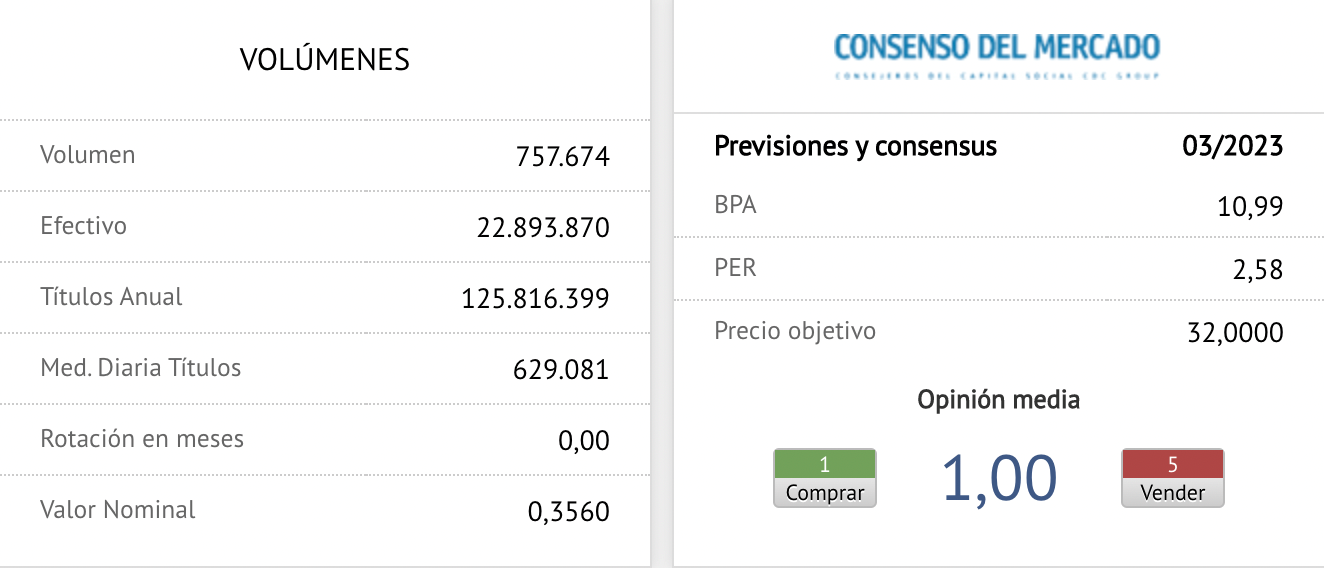The image size is (1324, 568).
Task: Click the large 1,00 opinion score
Action: pos(999,479)
